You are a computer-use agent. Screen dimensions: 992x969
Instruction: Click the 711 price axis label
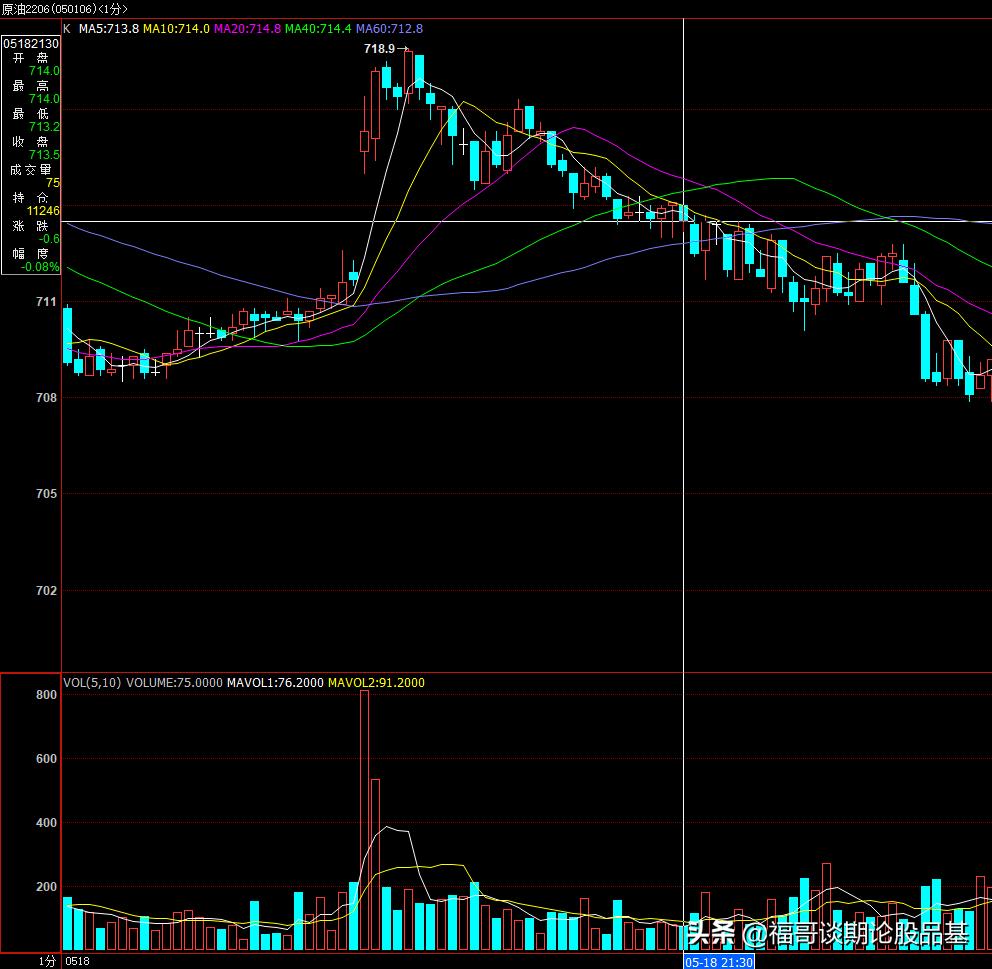pyautogui.click(x=46, y=302)
